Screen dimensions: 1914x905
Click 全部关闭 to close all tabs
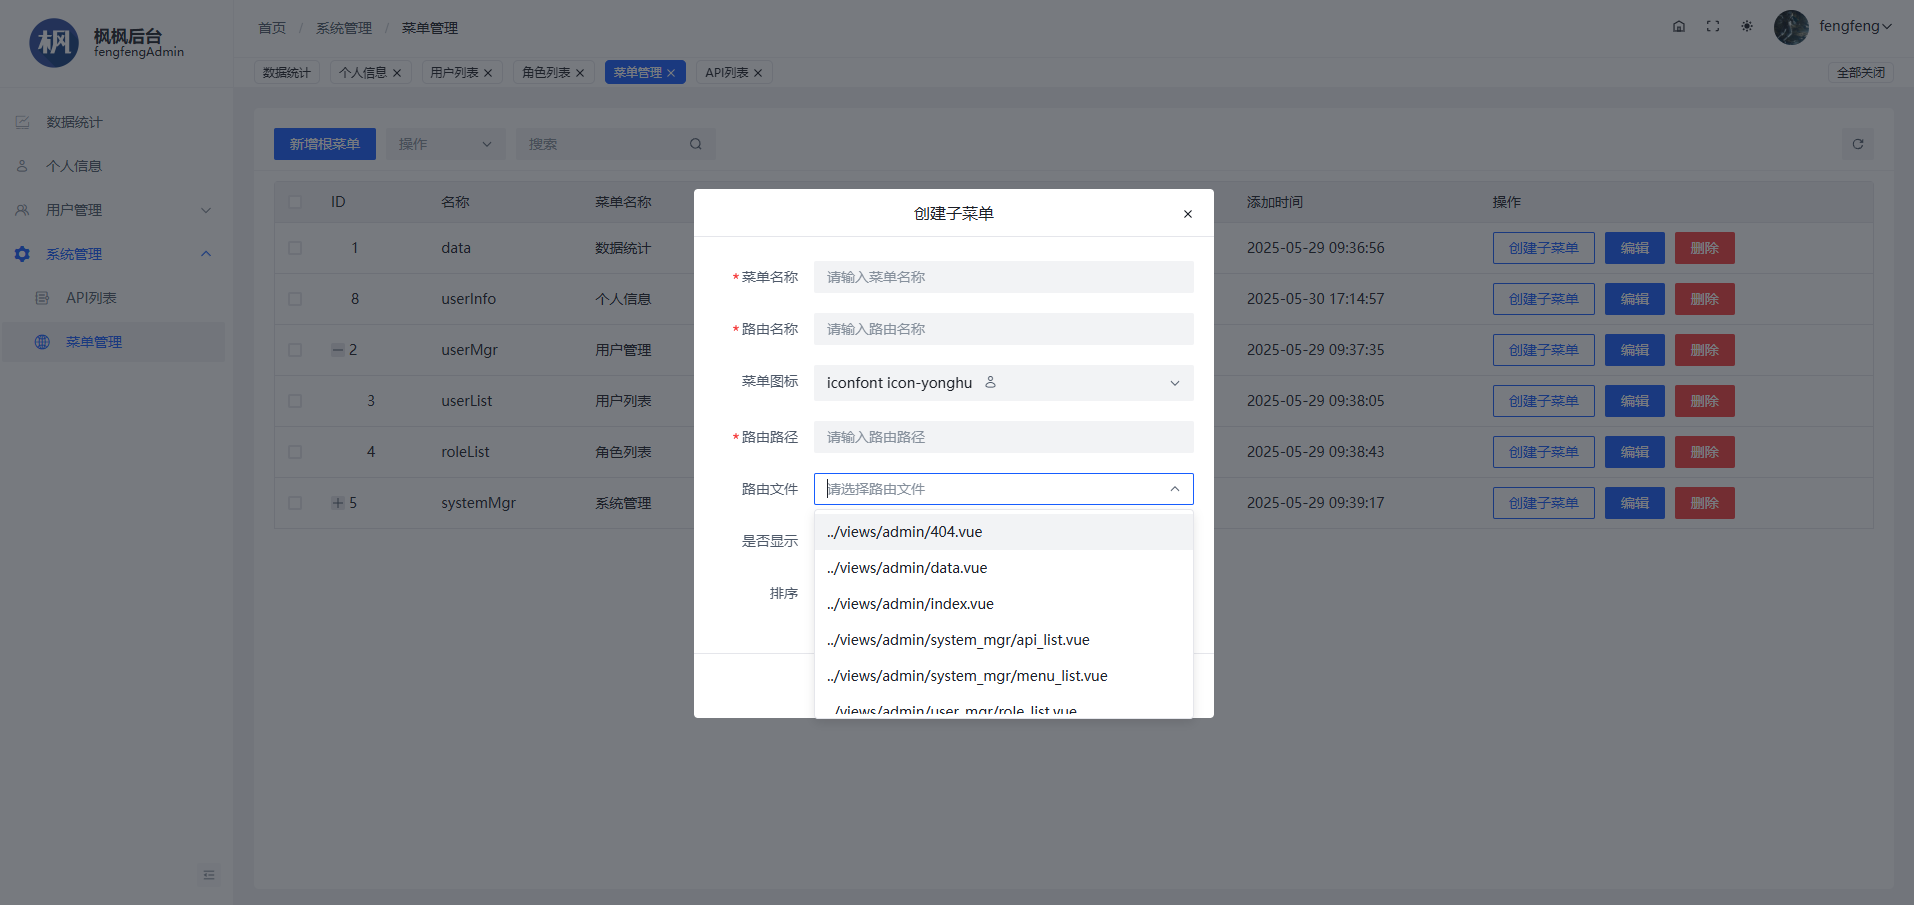tap(1860, 73)
